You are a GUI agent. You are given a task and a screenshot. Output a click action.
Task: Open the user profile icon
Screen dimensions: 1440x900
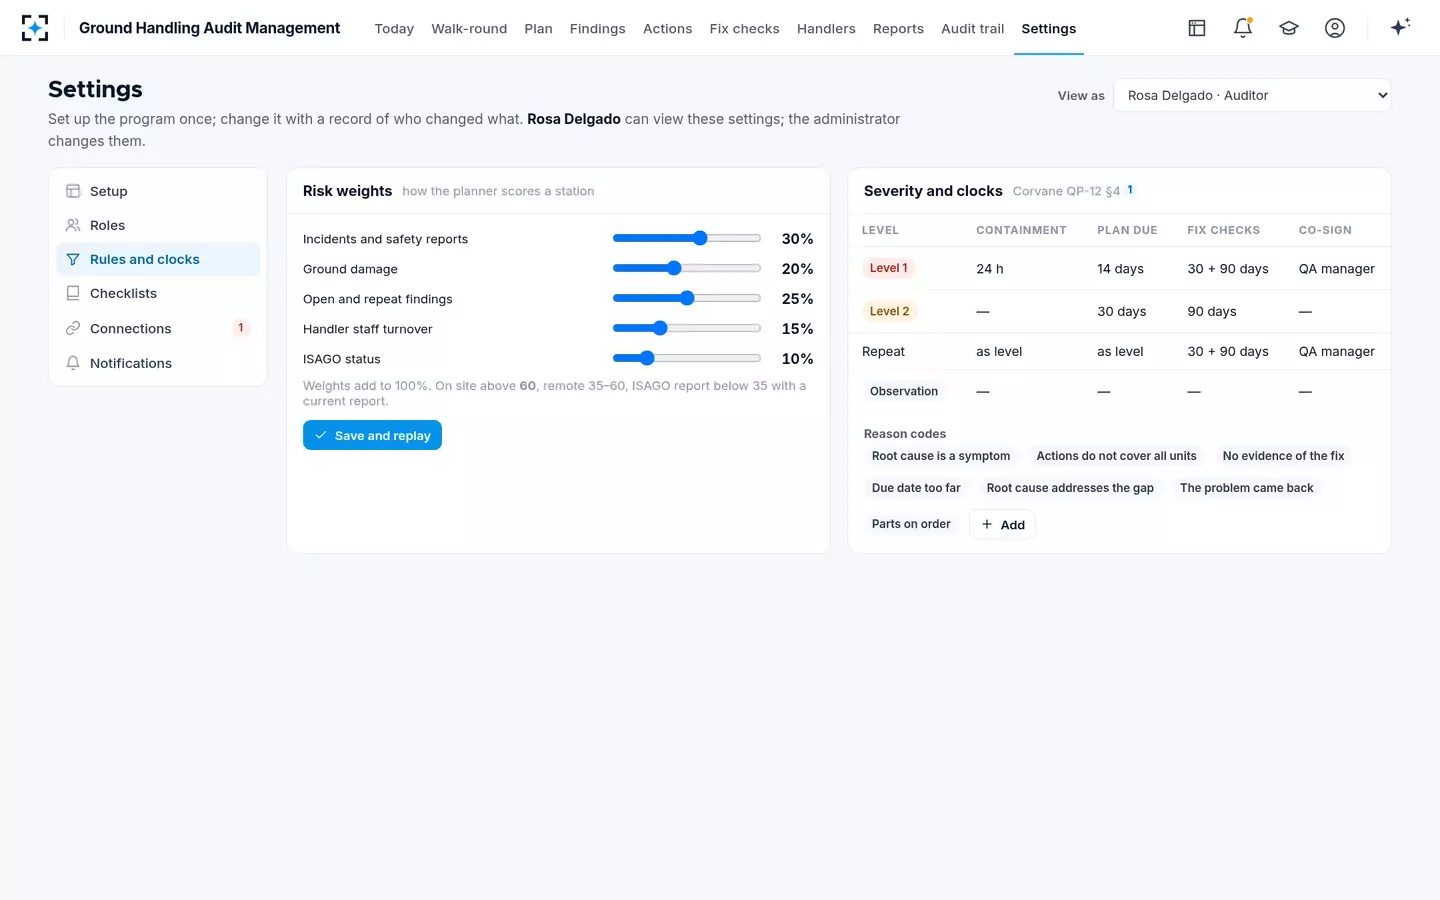1335,28
